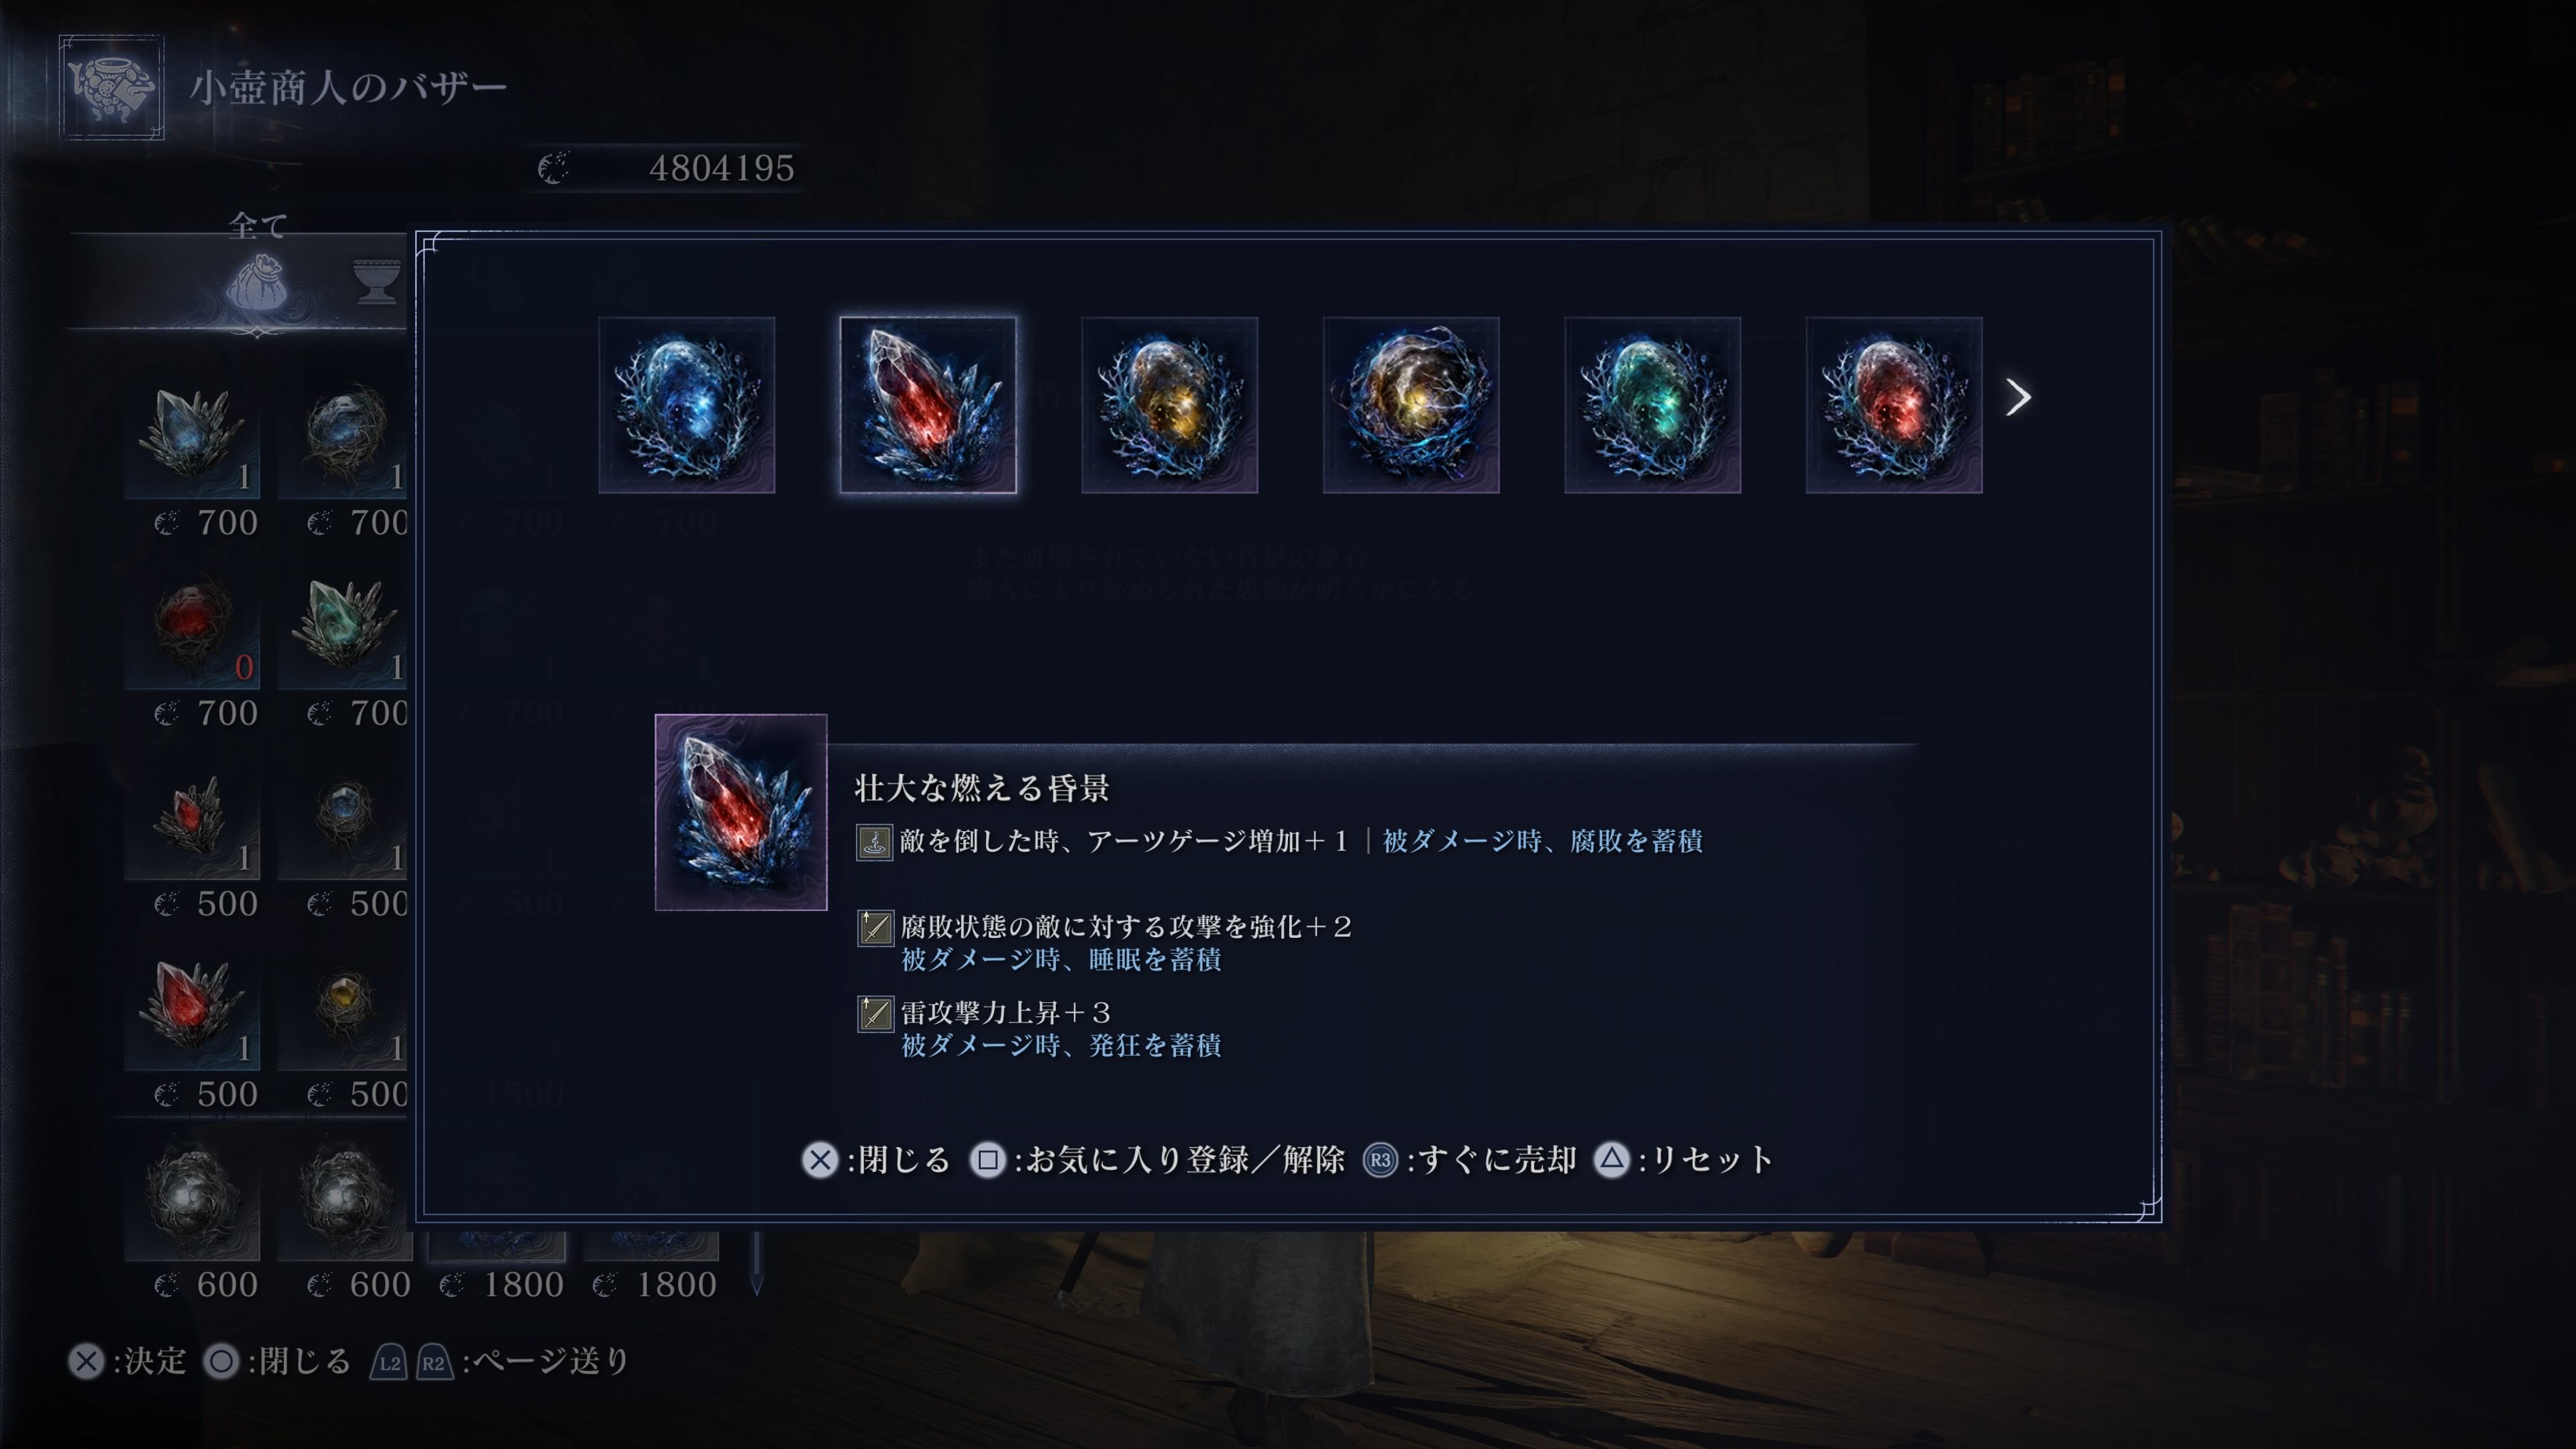2576x1449 pixels.
Task: Select the blue orb relic thumbnail
Action: click(686, 405)
